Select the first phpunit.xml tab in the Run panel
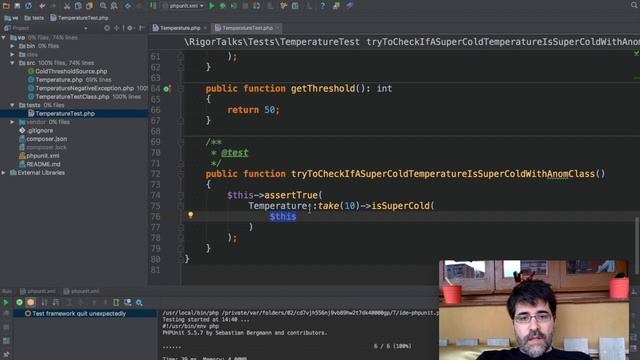This screenshot has width=640, height=360. pyautogui.click(x=38, y=291)
